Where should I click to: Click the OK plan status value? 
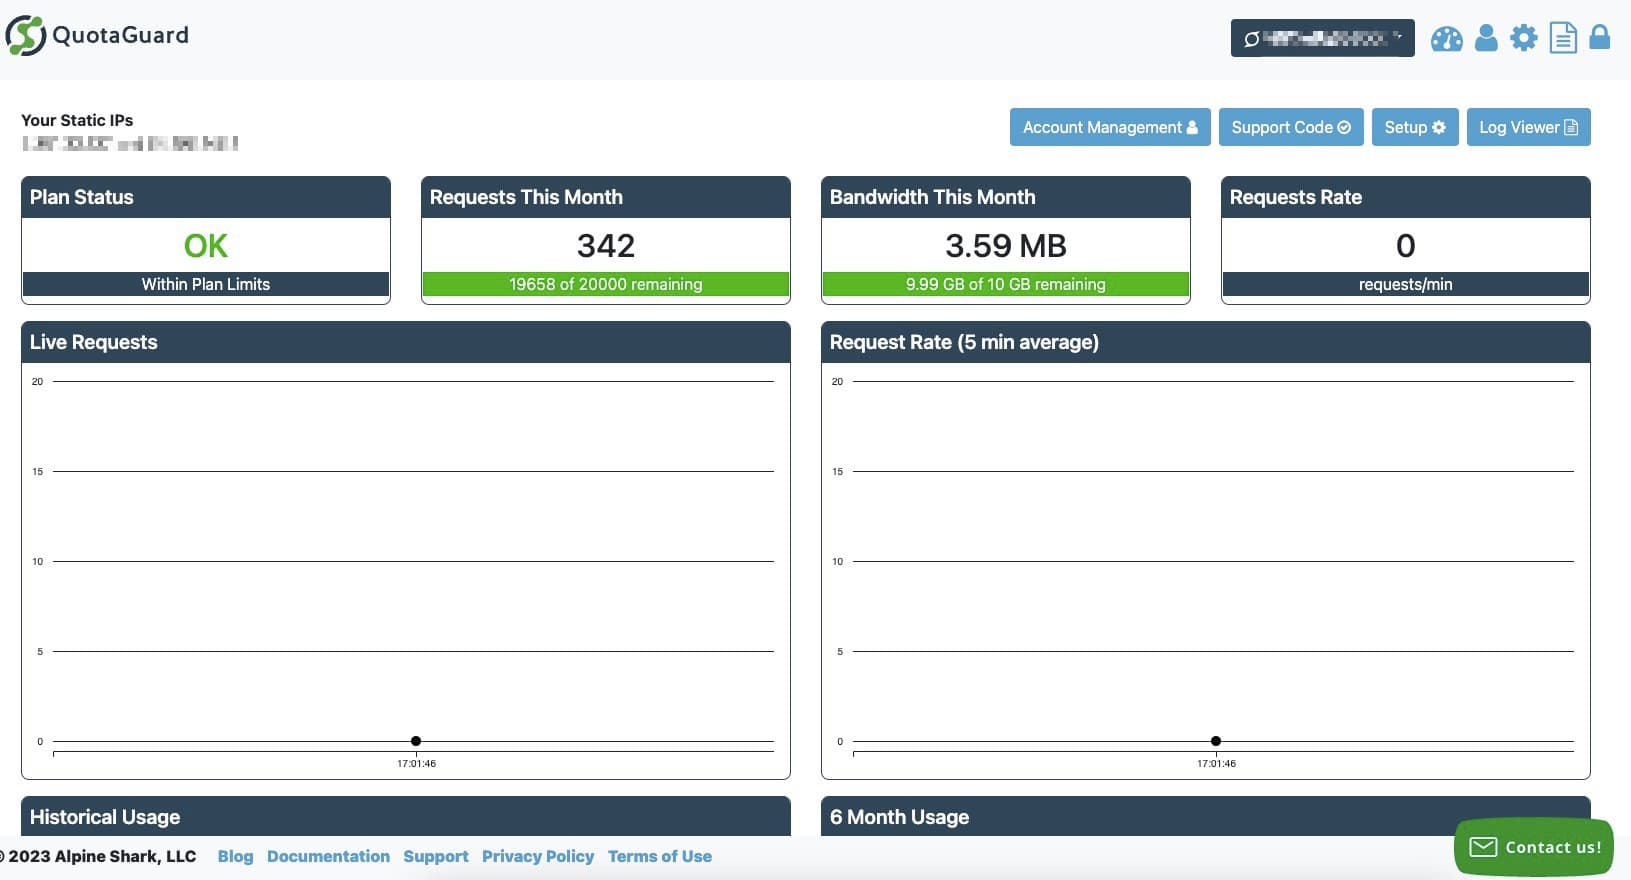point(206,245)
